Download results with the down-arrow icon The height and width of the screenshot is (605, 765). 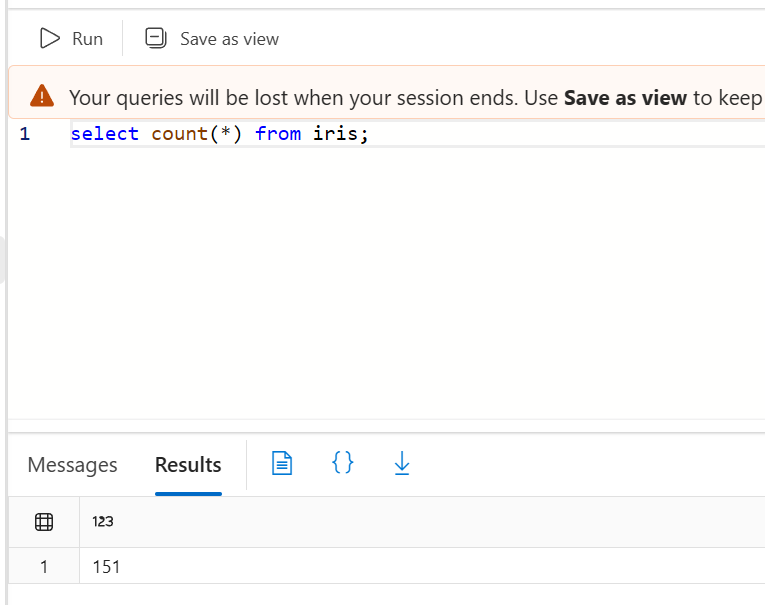[x=402, y=463]
